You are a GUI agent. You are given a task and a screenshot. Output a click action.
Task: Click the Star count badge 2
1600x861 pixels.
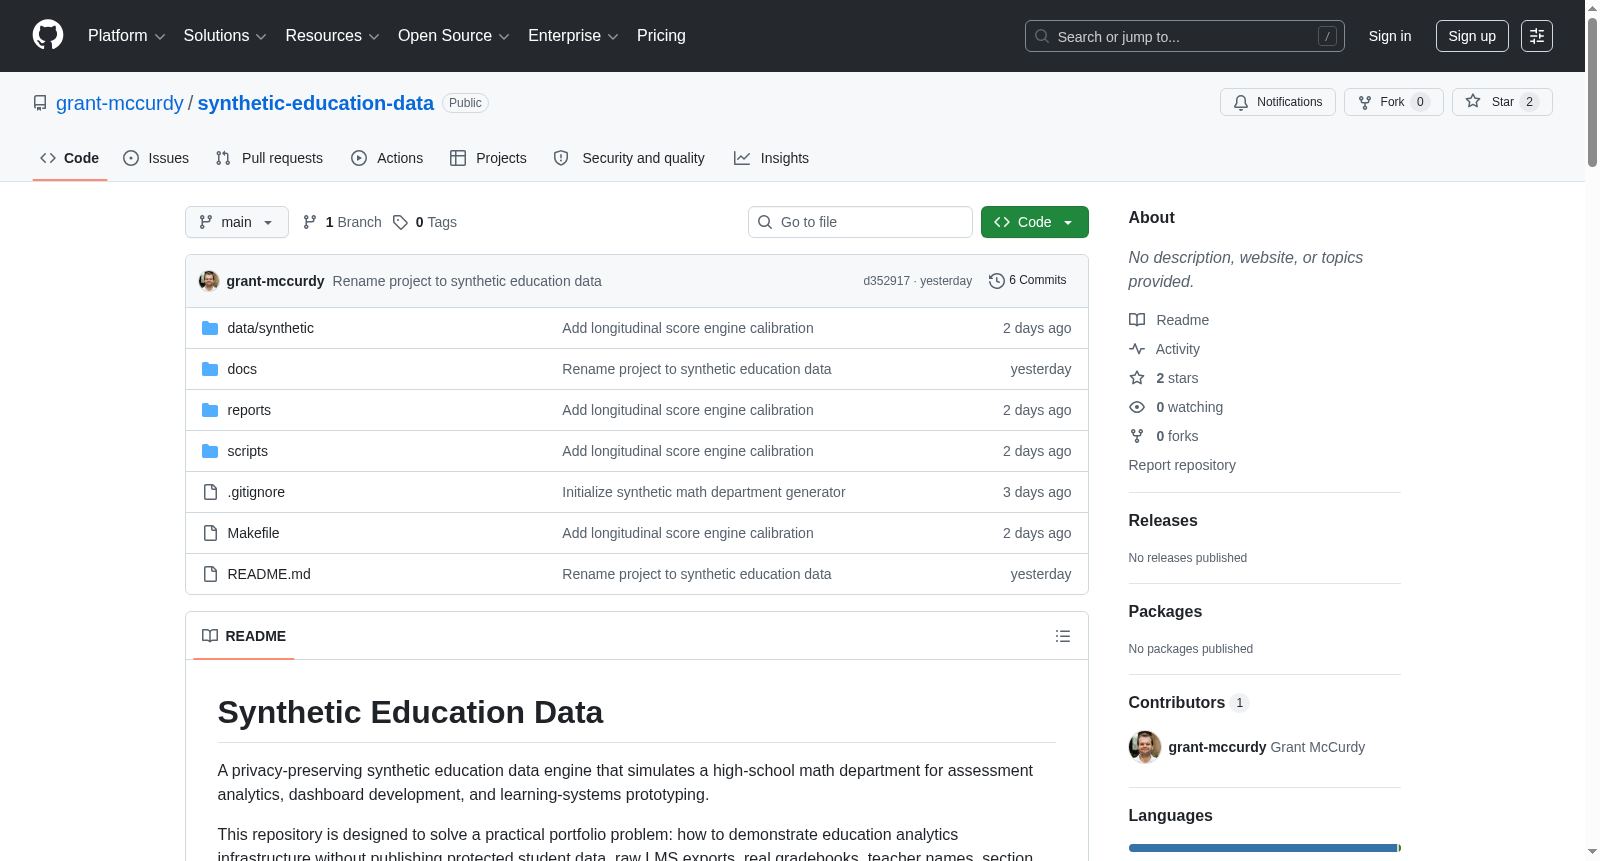point(1529,102)
